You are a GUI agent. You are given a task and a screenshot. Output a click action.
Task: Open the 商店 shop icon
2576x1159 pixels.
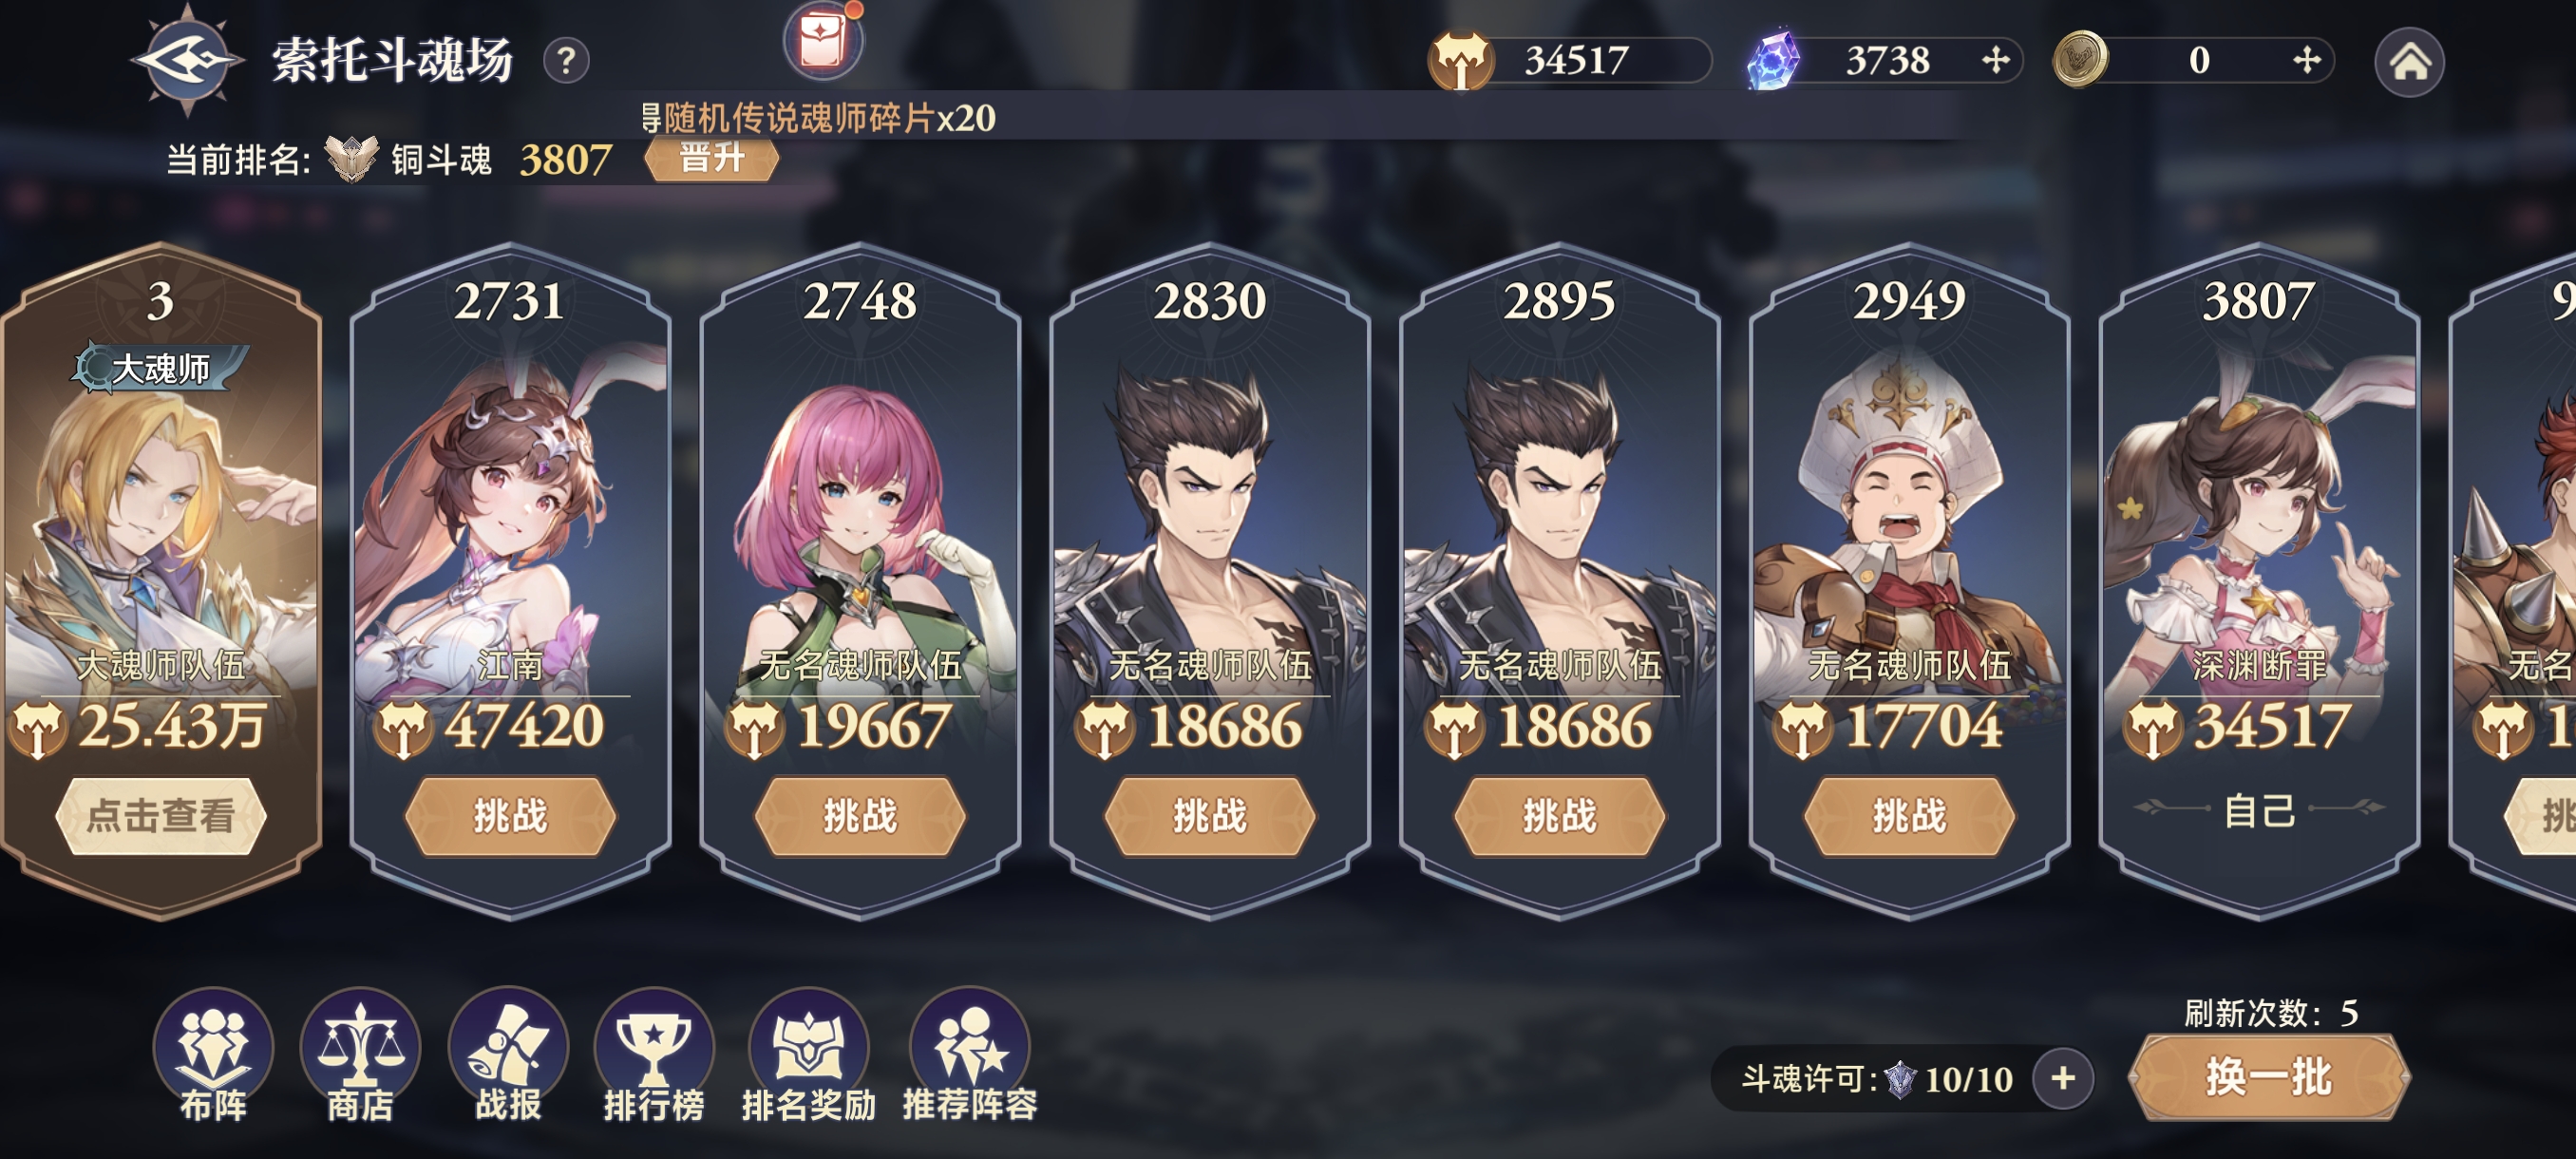[360, 1055]
